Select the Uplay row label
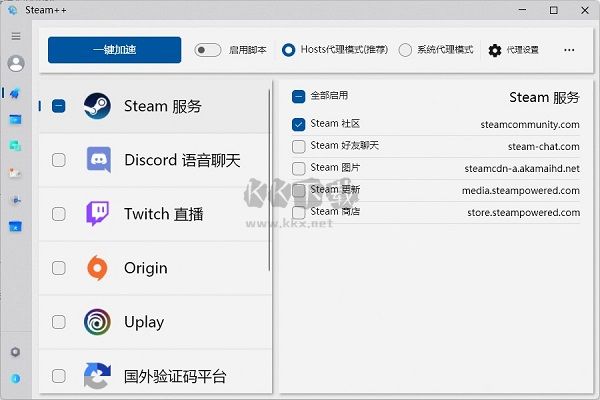This screenshot has width=600, height=400. [x=144, y=322]
